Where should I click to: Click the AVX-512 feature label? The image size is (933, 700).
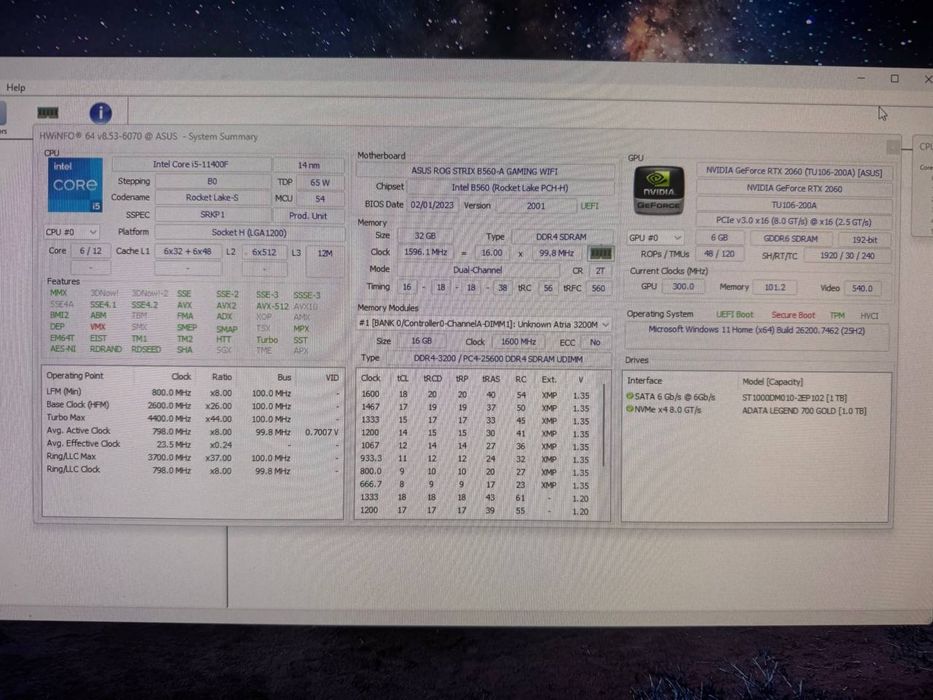pyautogui.click(x=272, y=306)
